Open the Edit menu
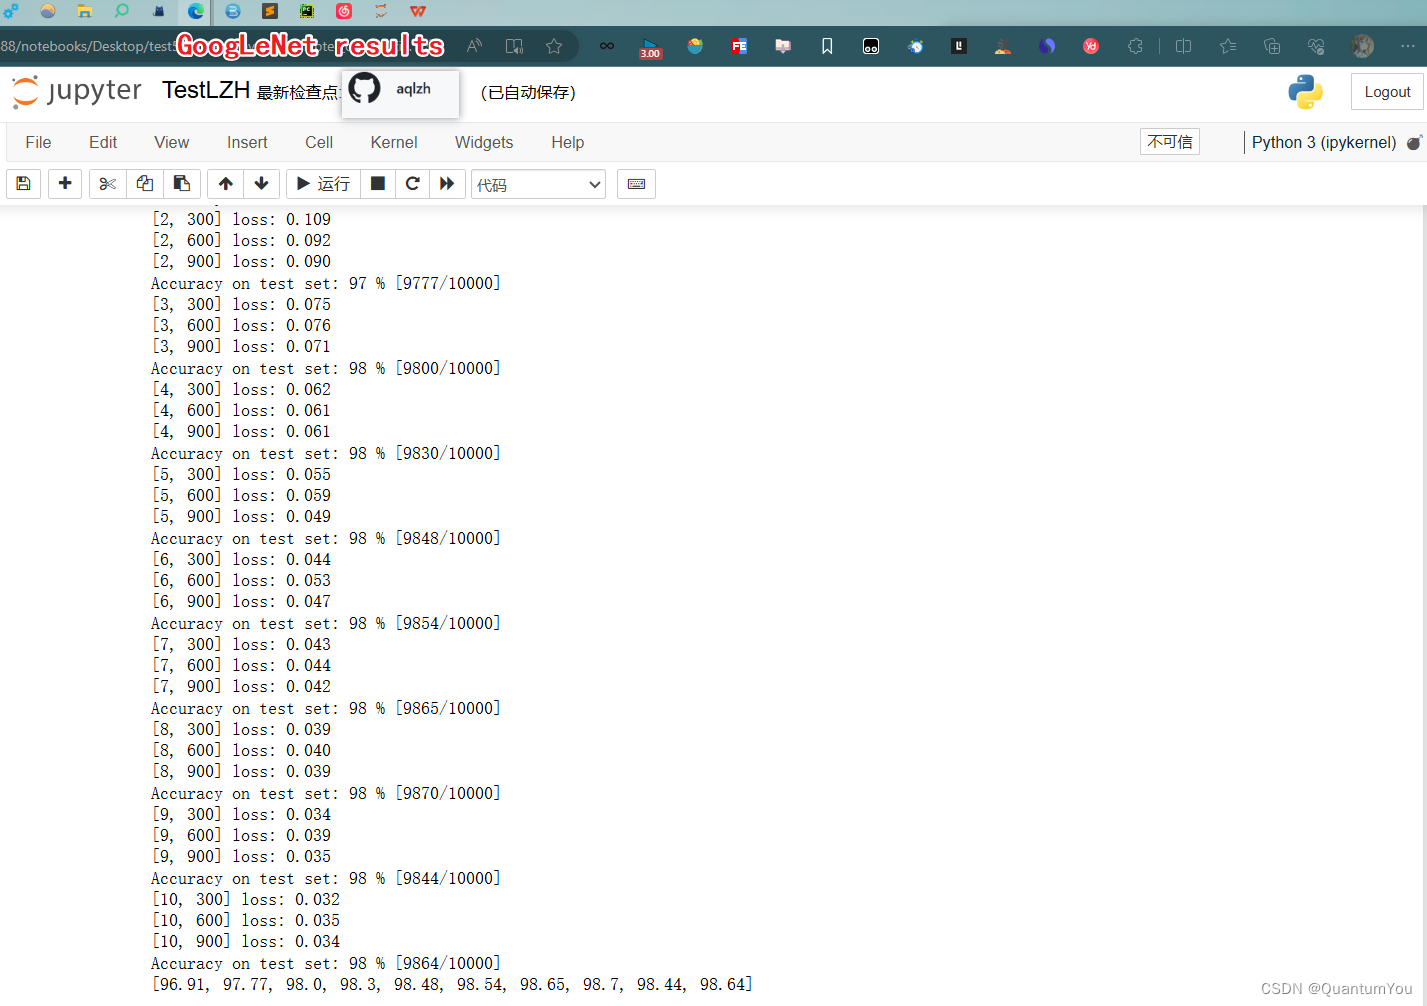The height and width of the screenshot is (1006, 1427). [103, 143]
